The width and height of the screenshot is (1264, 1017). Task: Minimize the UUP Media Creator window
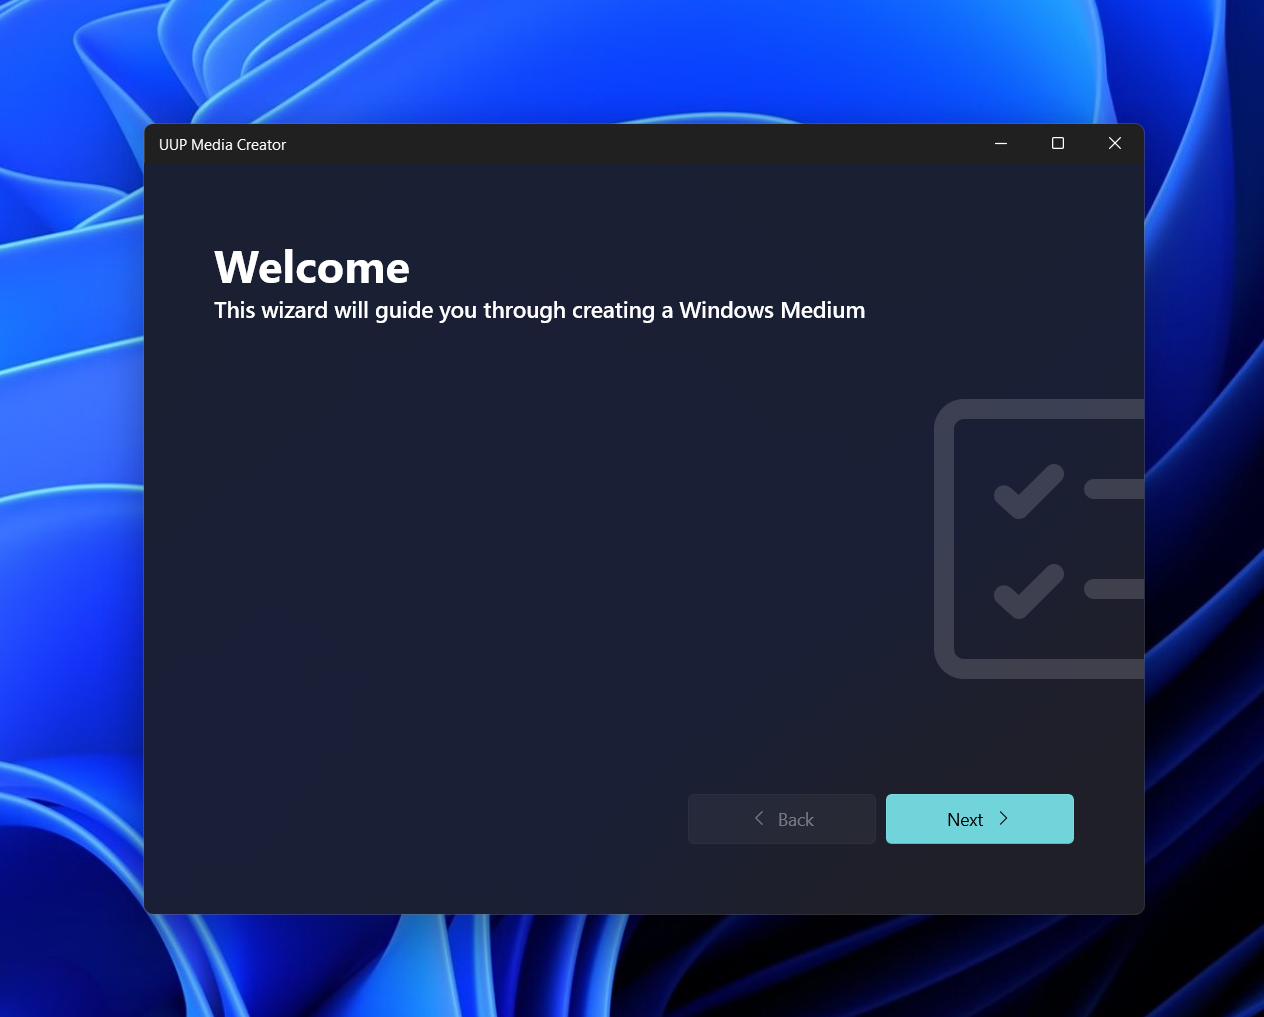point(1001,144)
